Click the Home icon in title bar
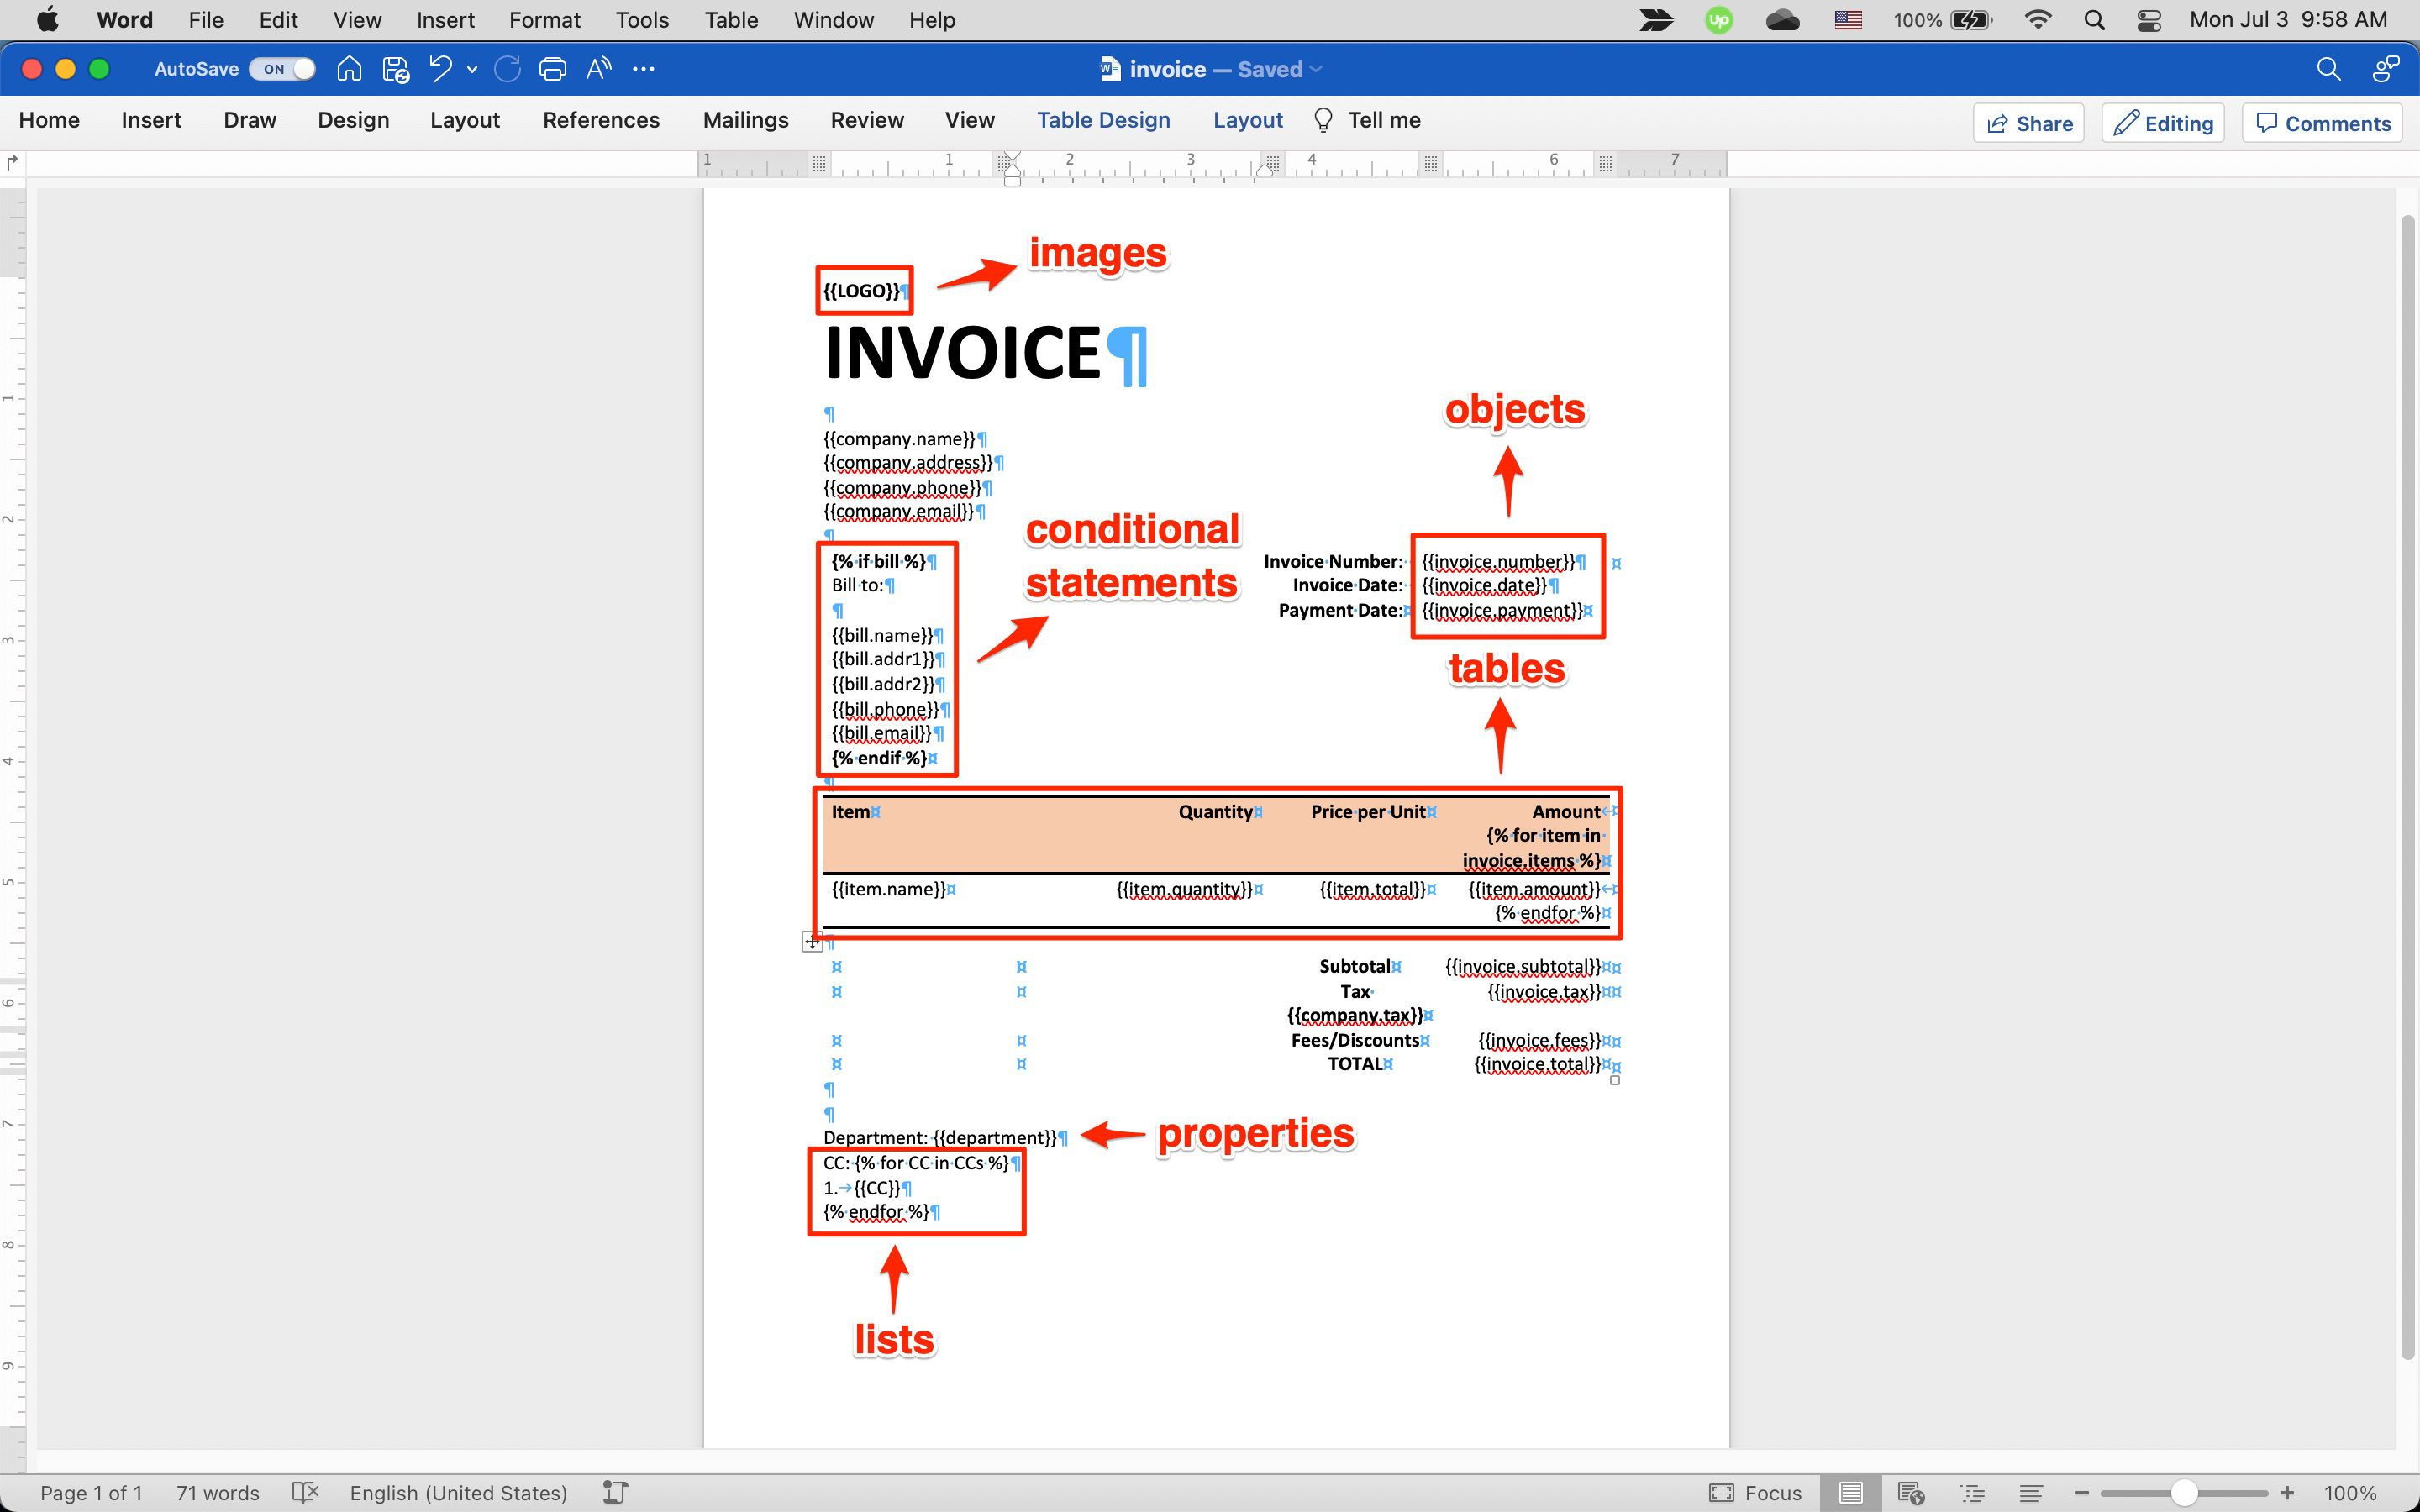Viewport: 2420px width, 1512px height. [x=349, y=69]
